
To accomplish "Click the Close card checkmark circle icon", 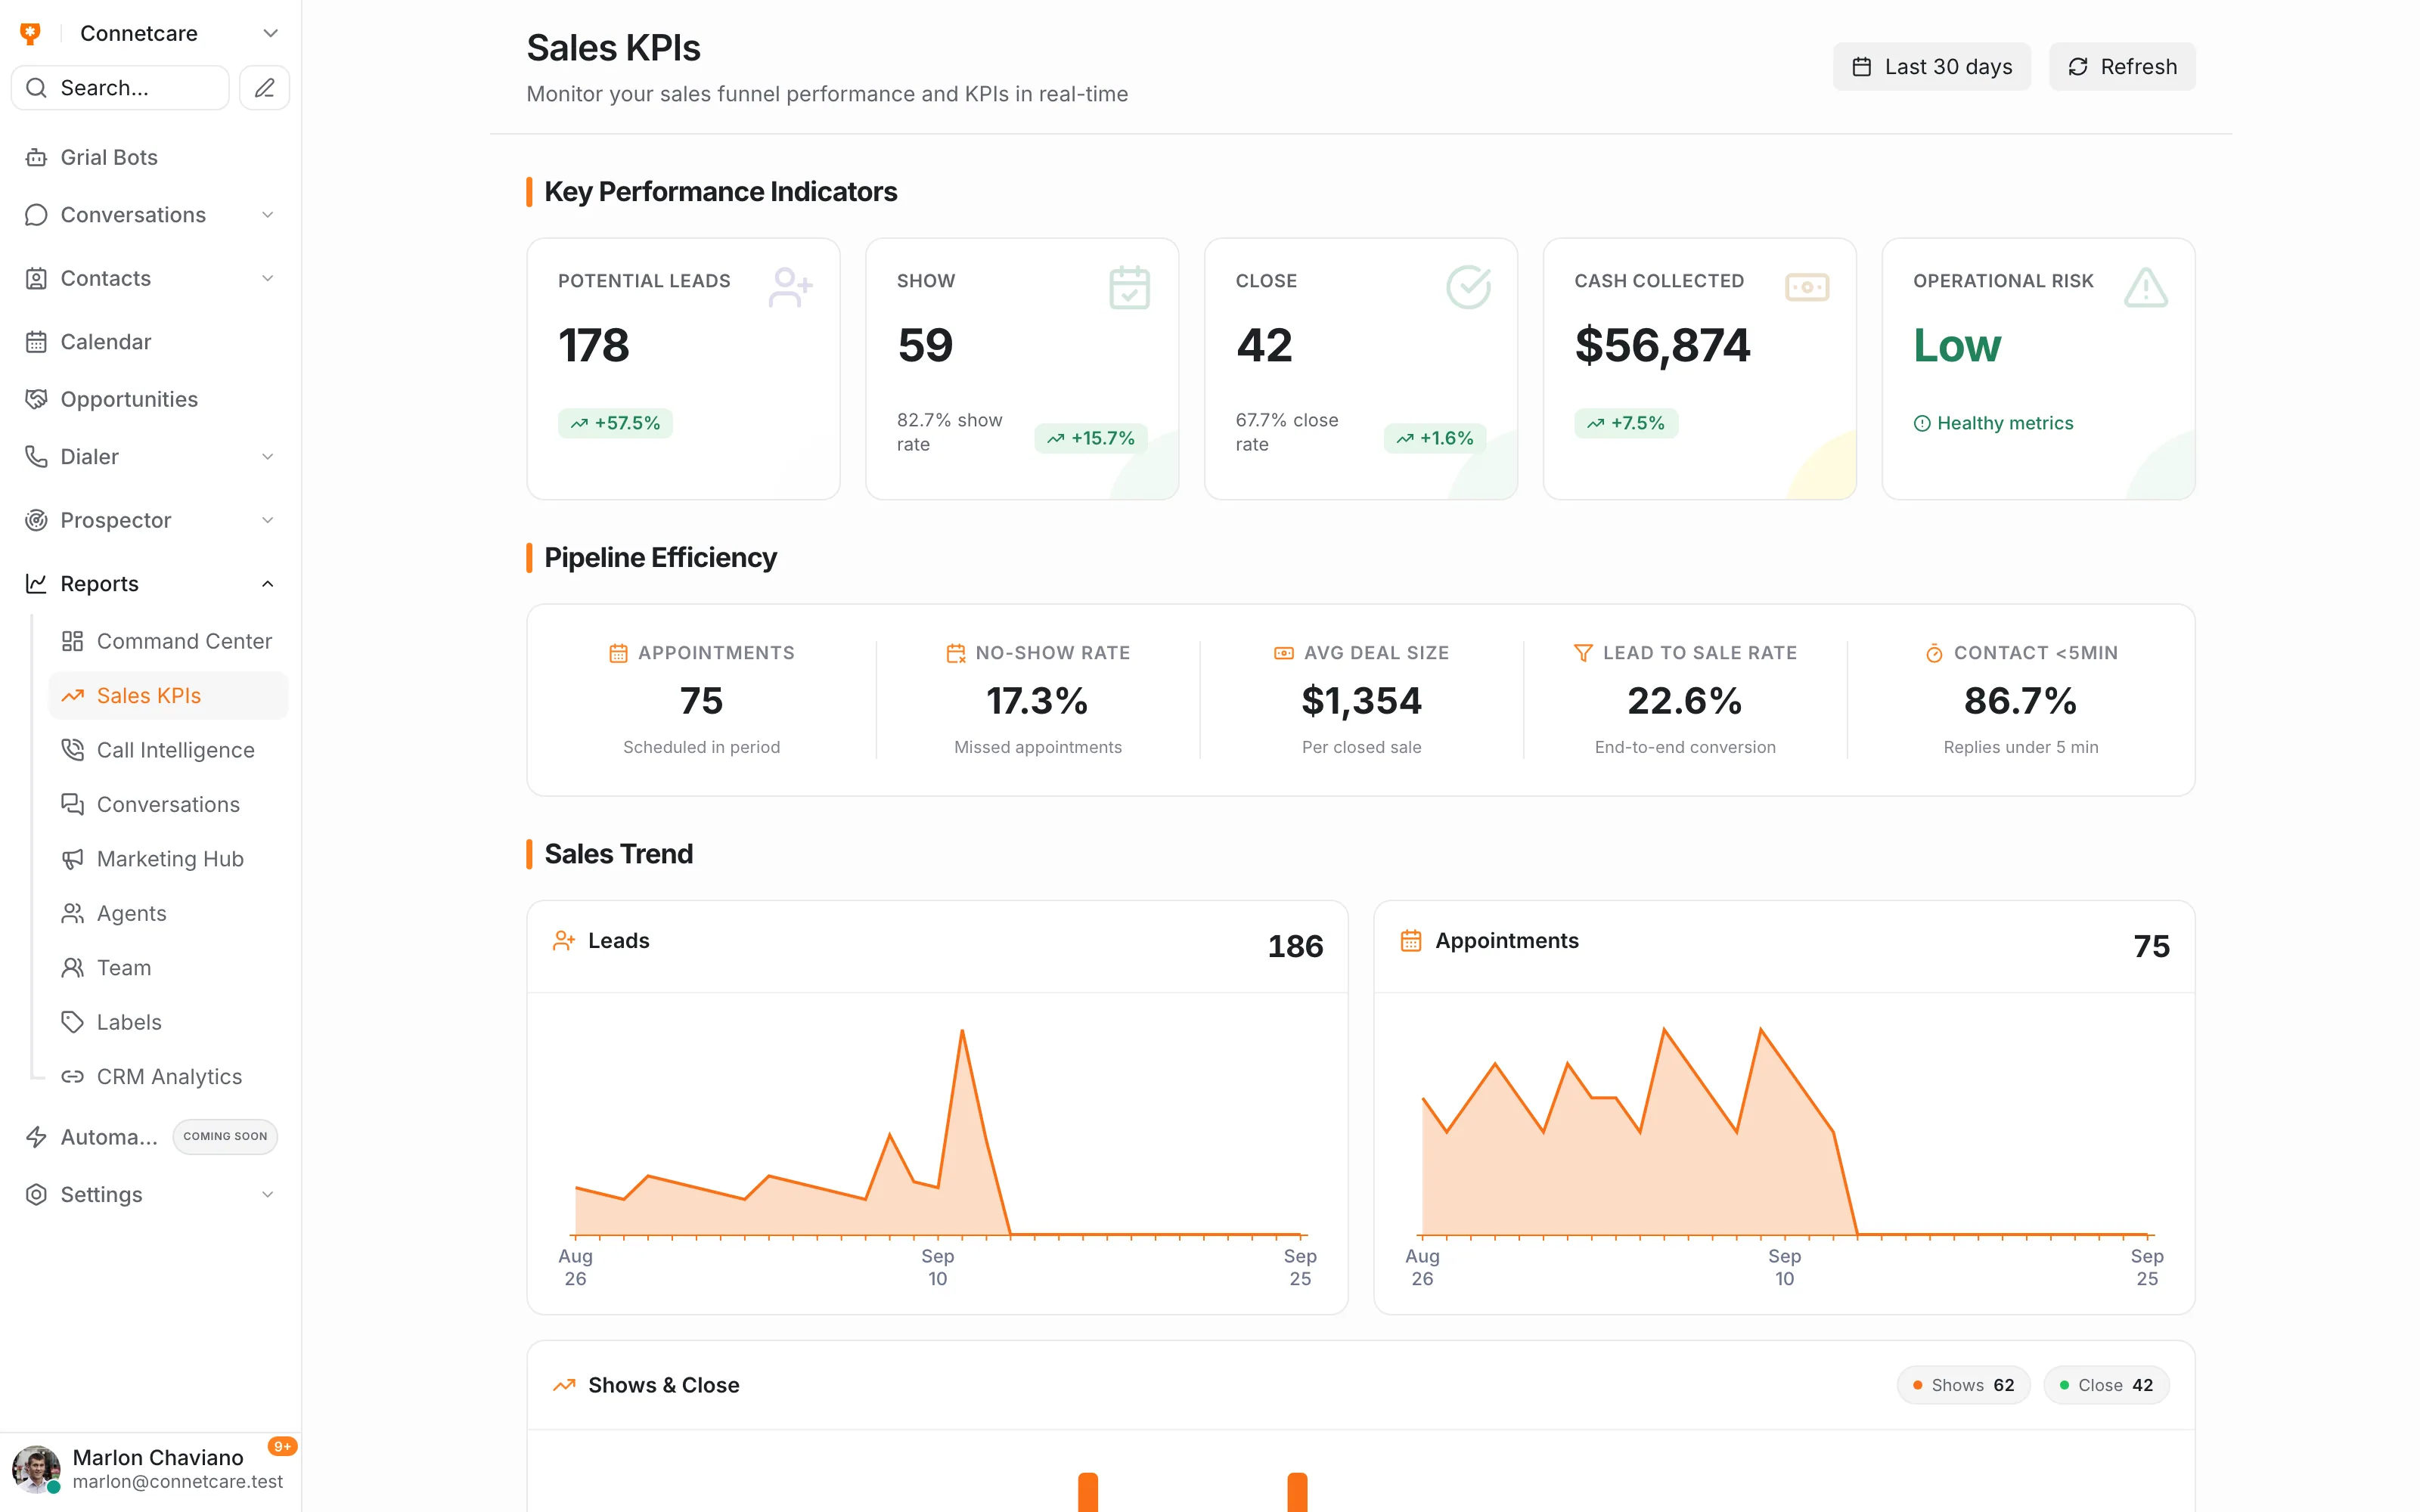I will 1468,287.
